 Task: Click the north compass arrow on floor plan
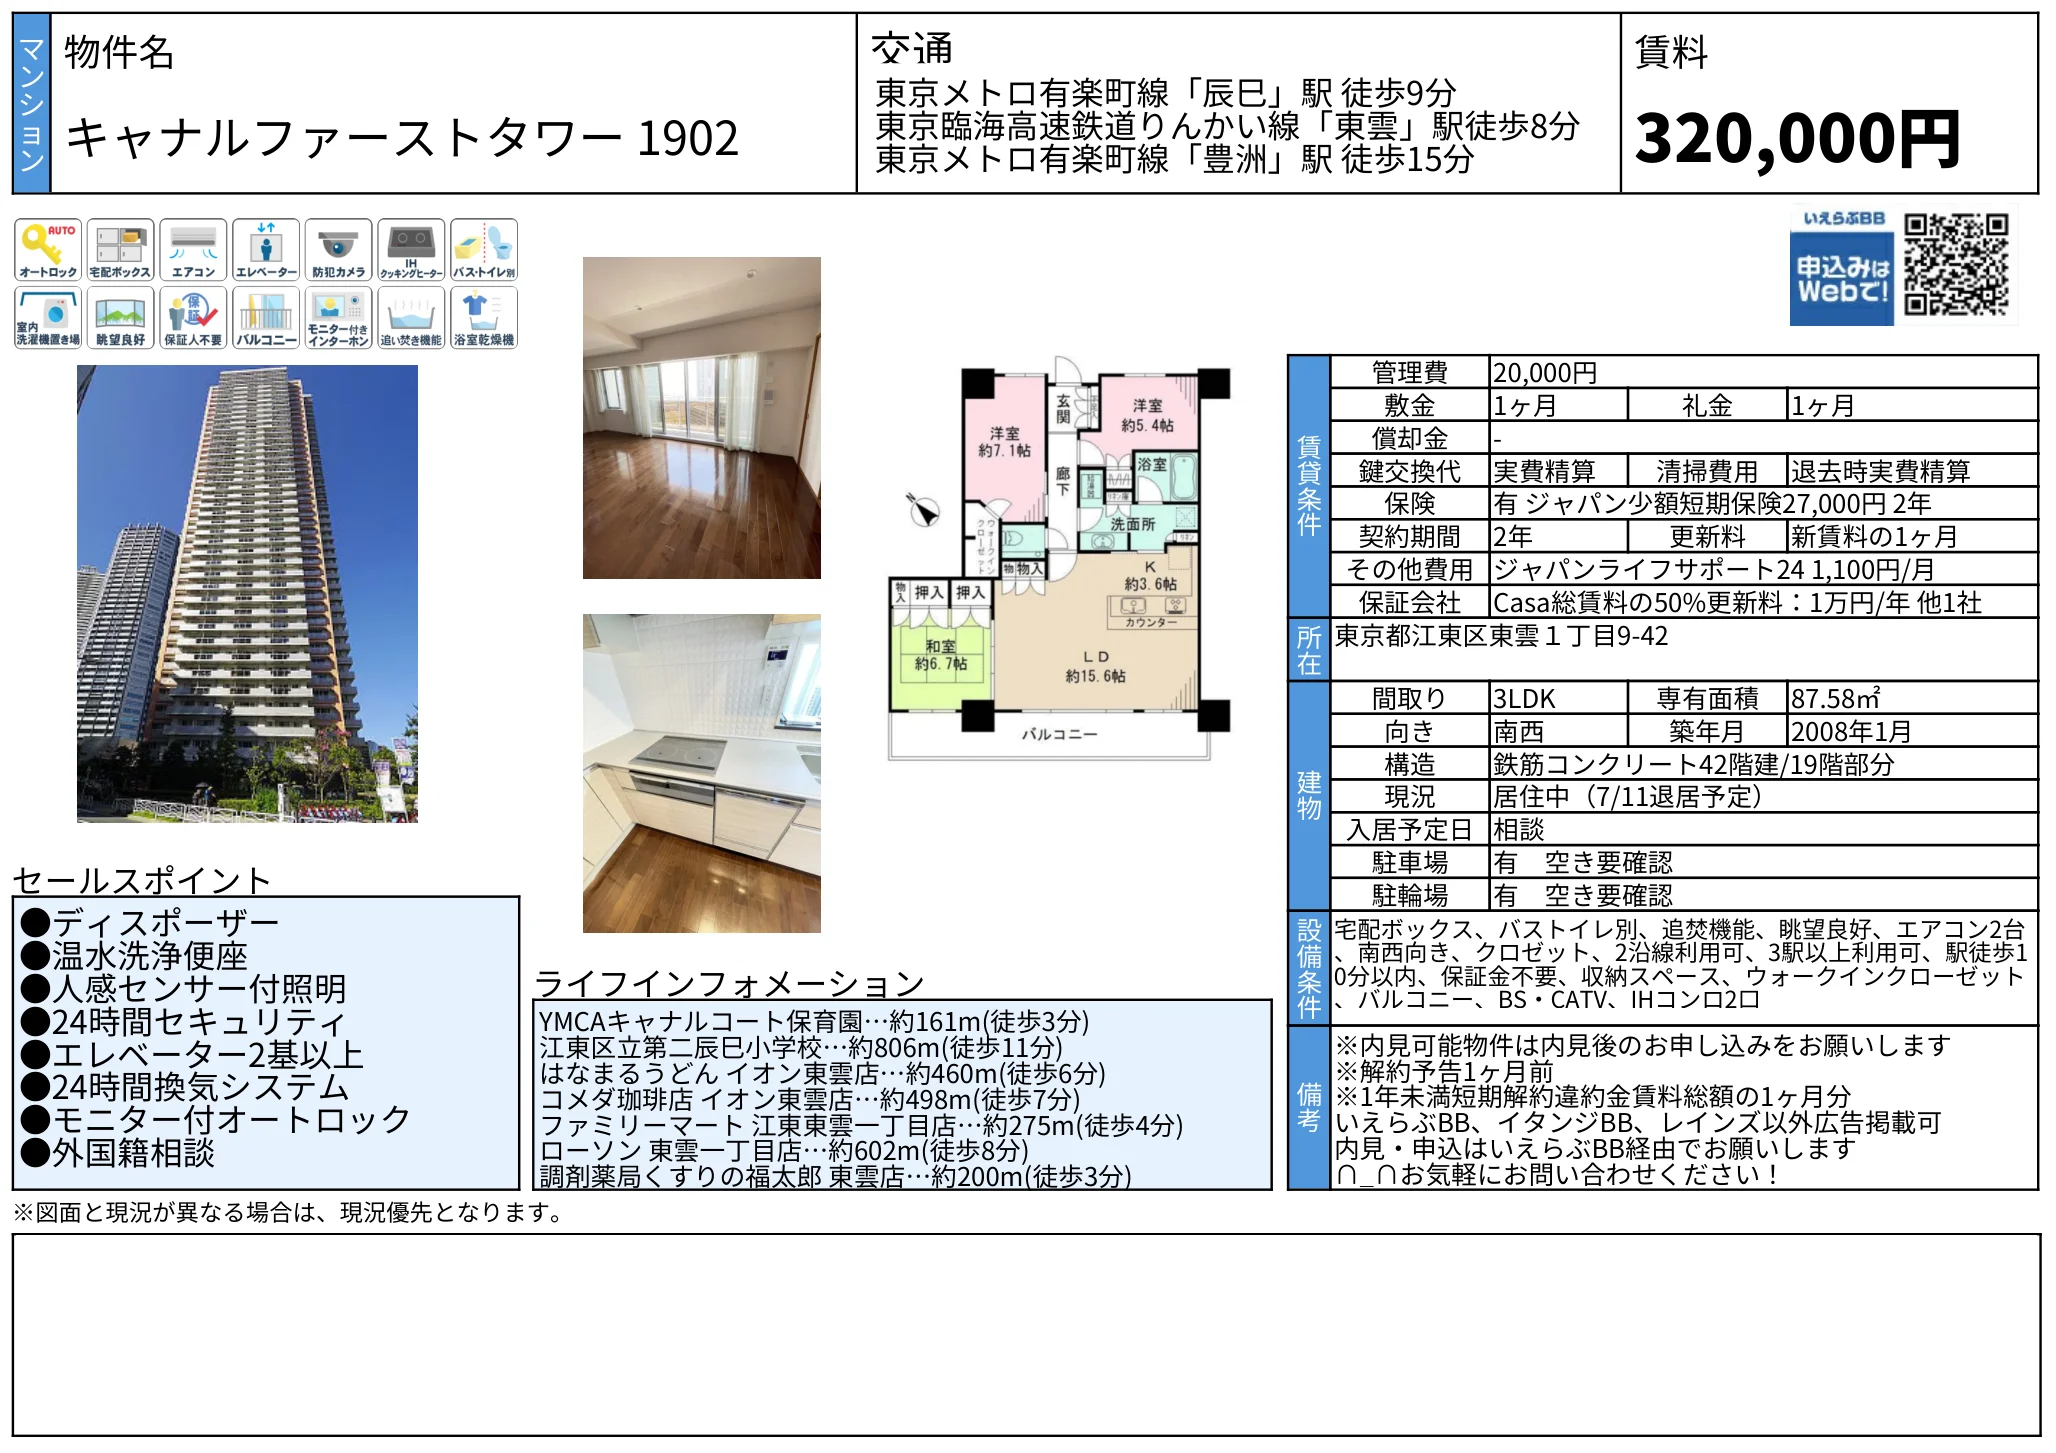tap(924, 509)
